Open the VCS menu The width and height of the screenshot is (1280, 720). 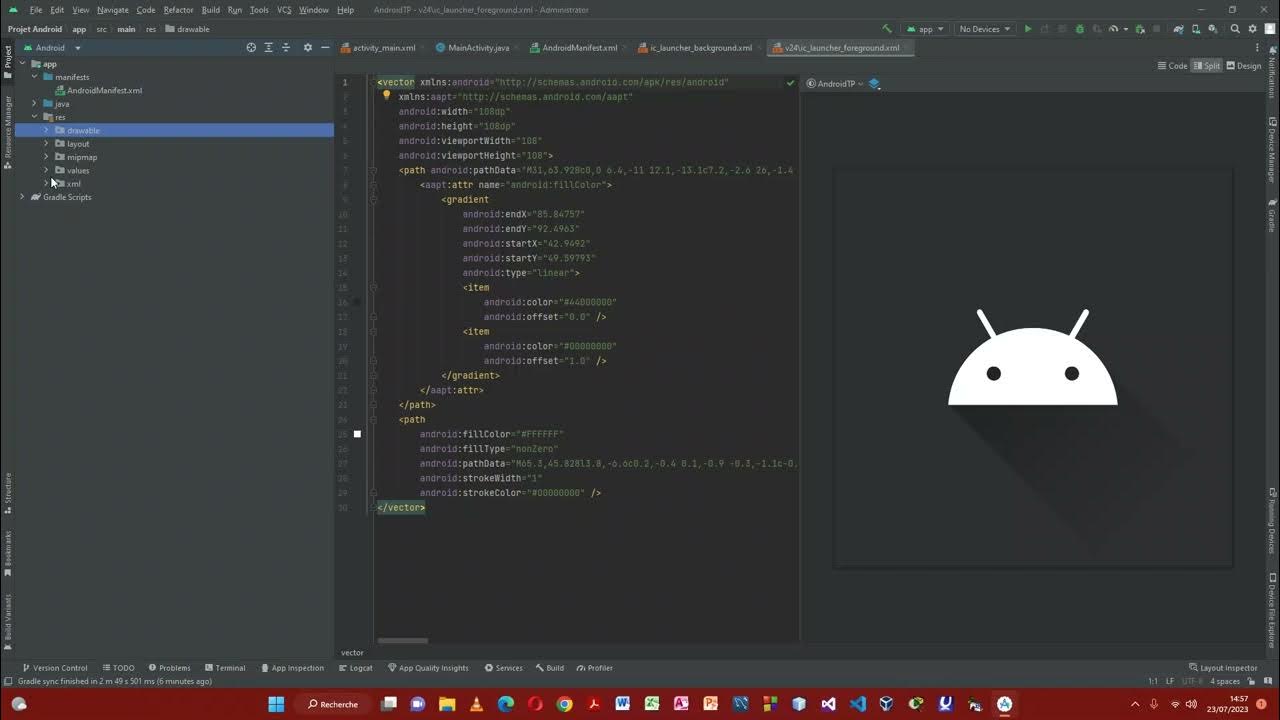click(284, 10)
